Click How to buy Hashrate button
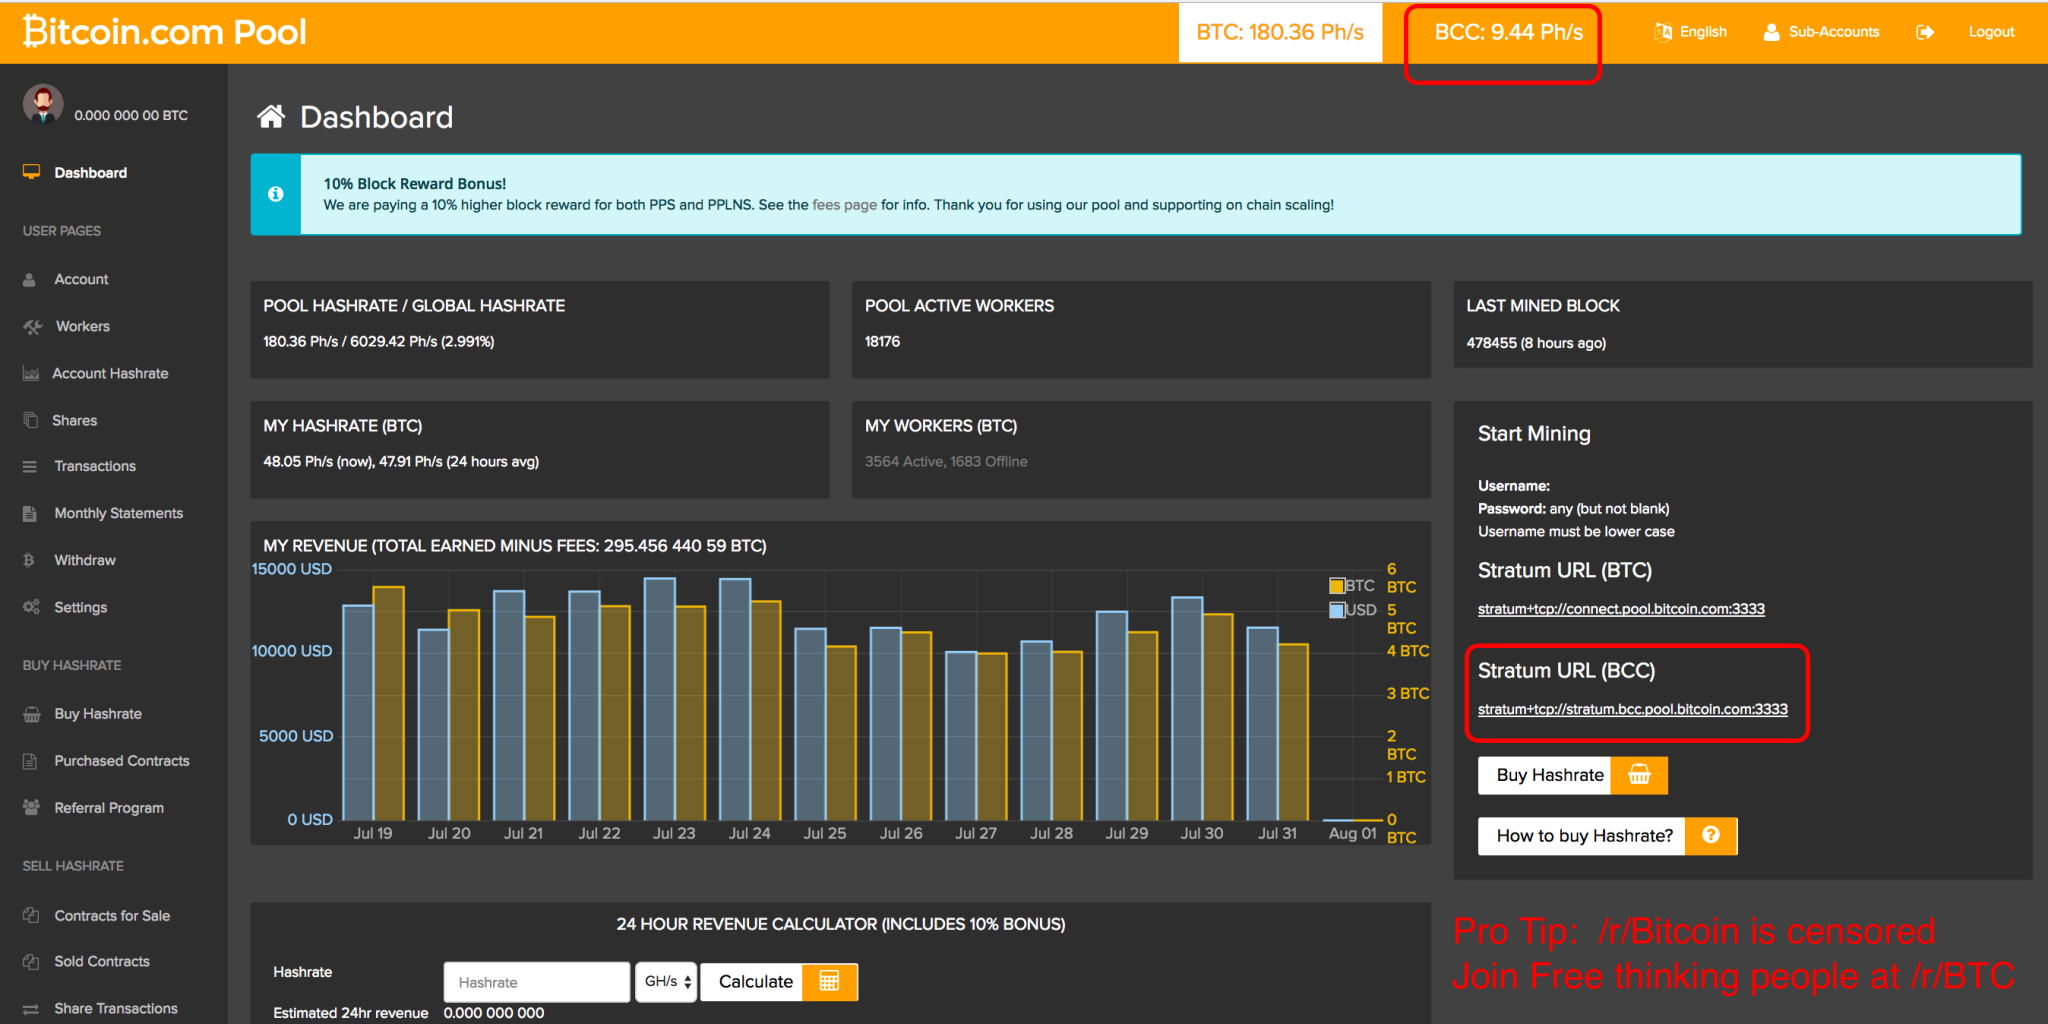 coord(1607,836)
